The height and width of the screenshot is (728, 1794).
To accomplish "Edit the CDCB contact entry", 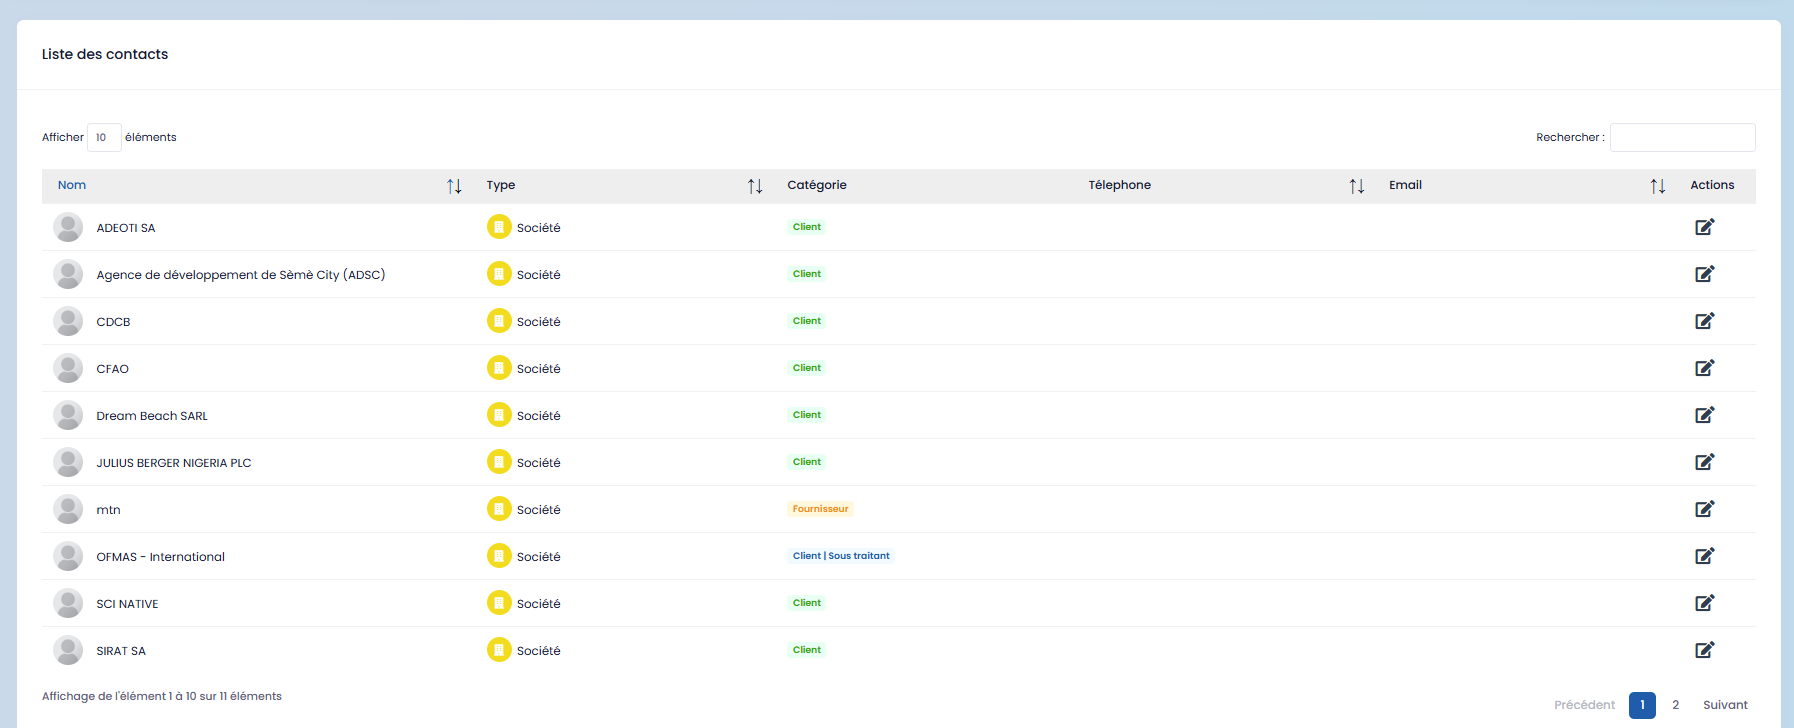I will [x=1704, y=321].
